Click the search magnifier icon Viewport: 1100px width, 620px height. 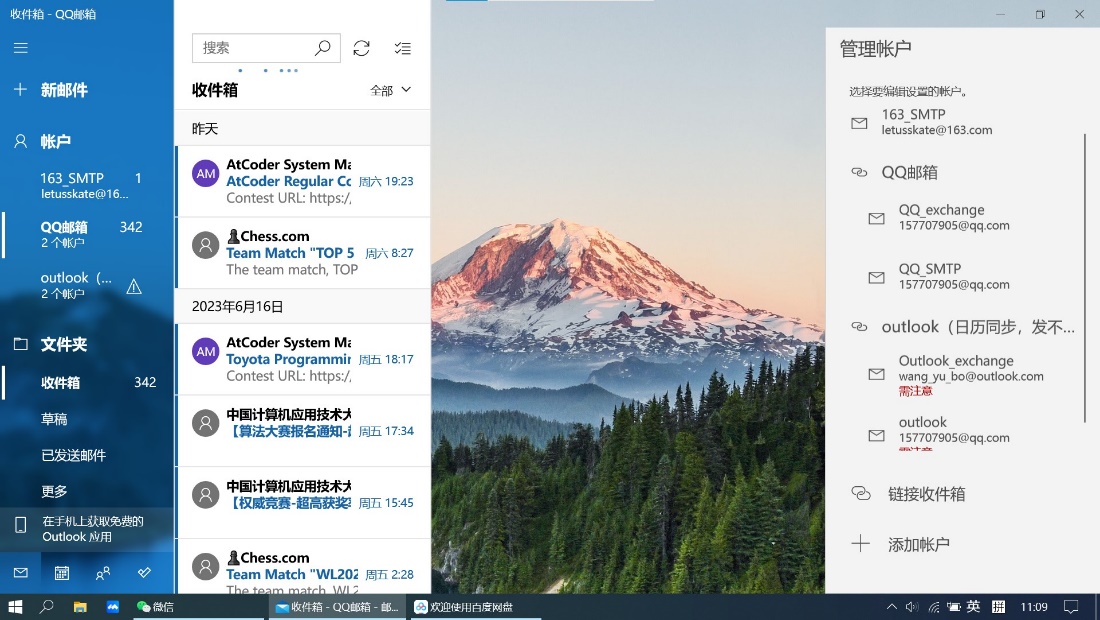[x=323, y=48]
